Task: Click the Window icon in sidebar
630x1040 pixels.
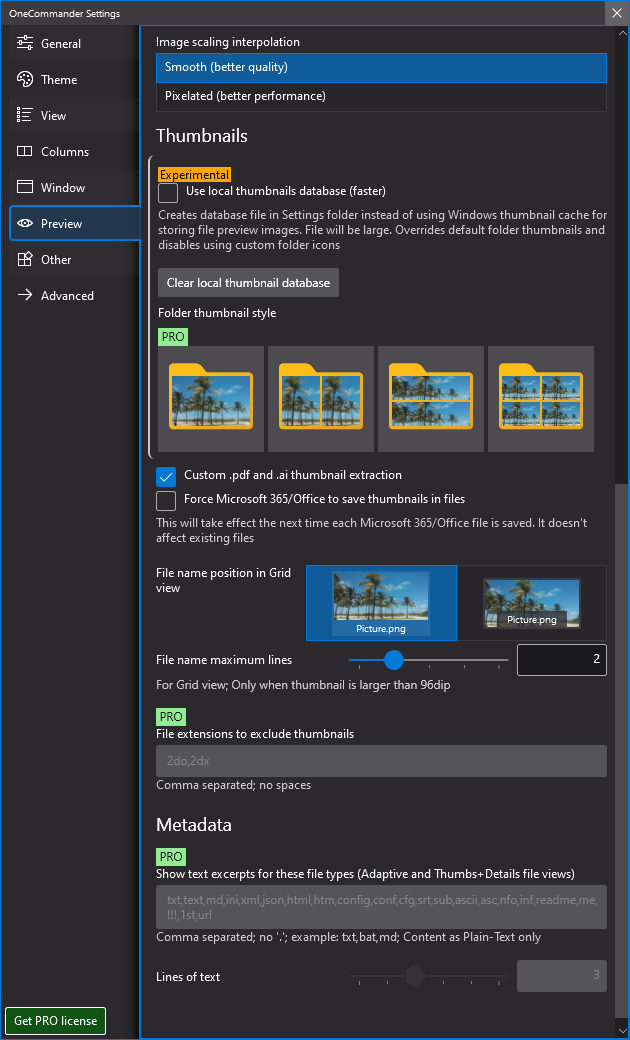Action: (24, 188)
